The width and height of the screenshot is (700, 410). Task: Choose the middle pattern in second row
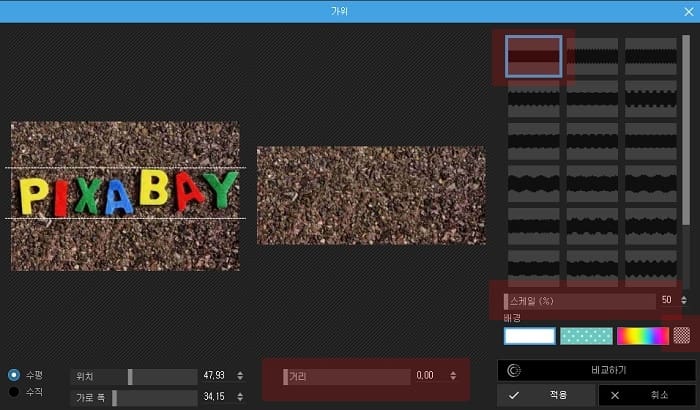pos(592,99)
